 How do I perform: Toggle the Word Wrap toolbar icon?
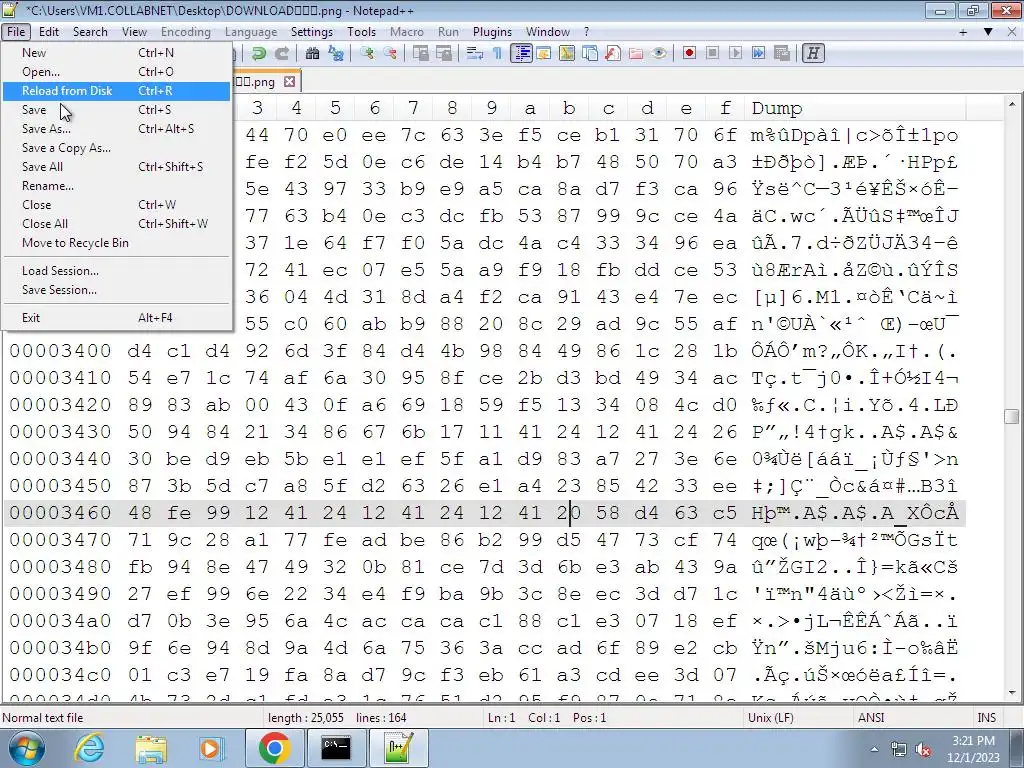pos(475,54)
